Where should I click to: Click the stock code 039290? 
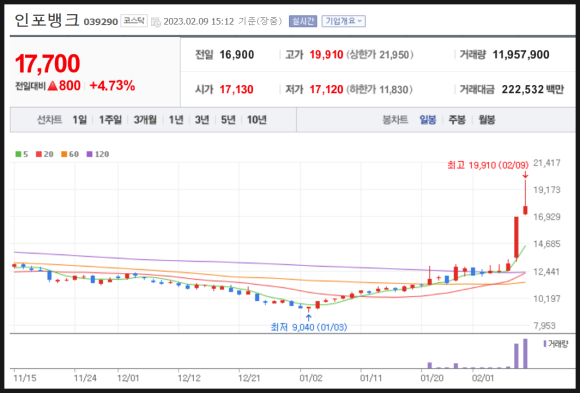click(x=101, y=22)
